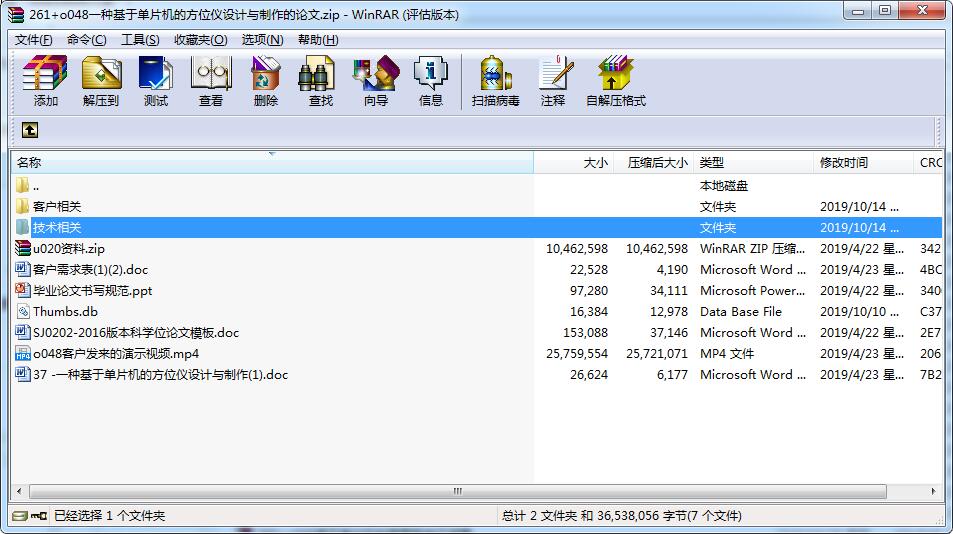The image size is (953, 534).
Task: Click the horizontal scrollbar left arrow
Action: (x=19, y=491)
